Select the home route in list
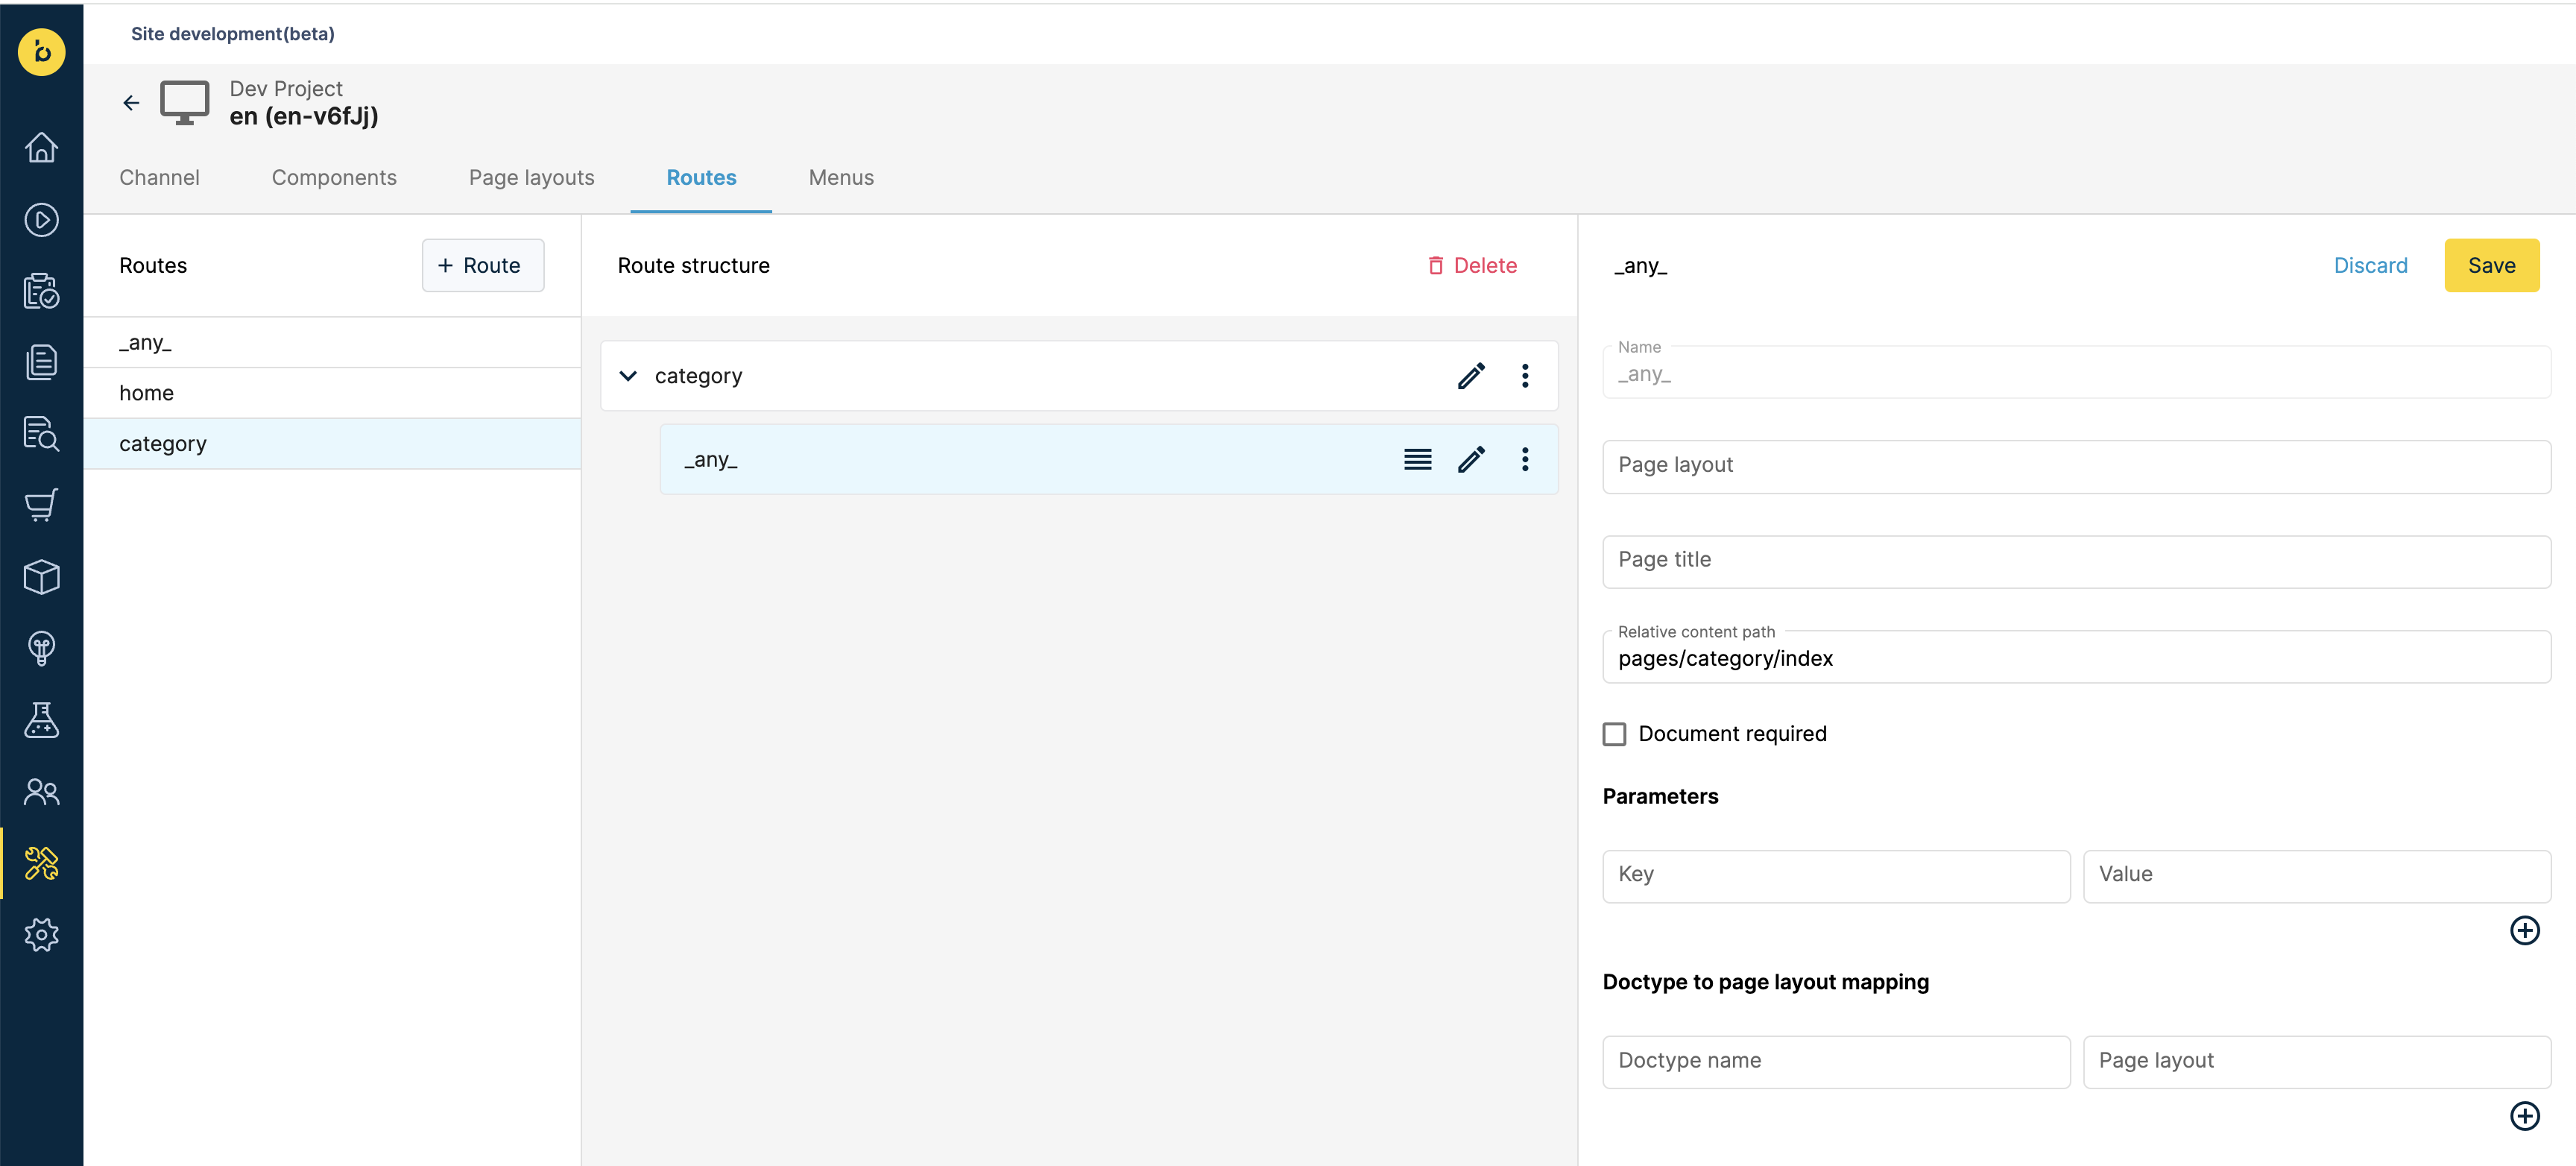The width and height of the screenshot is (2576, 1166). point(332,393)
